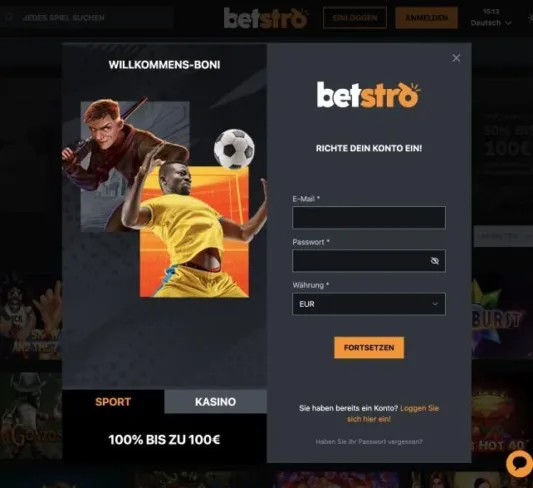Switch to the SPORT bonus tab
Viewport: 533px width, 488px height.
click(x=113, y=402)
